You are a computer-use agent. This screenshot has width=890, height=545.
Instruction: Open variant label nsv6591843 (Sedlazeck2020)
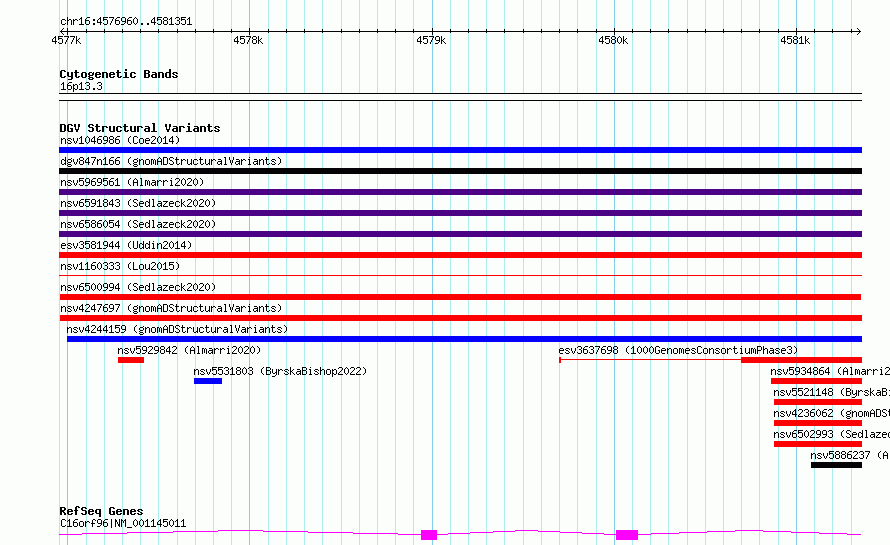pos(138,203)
